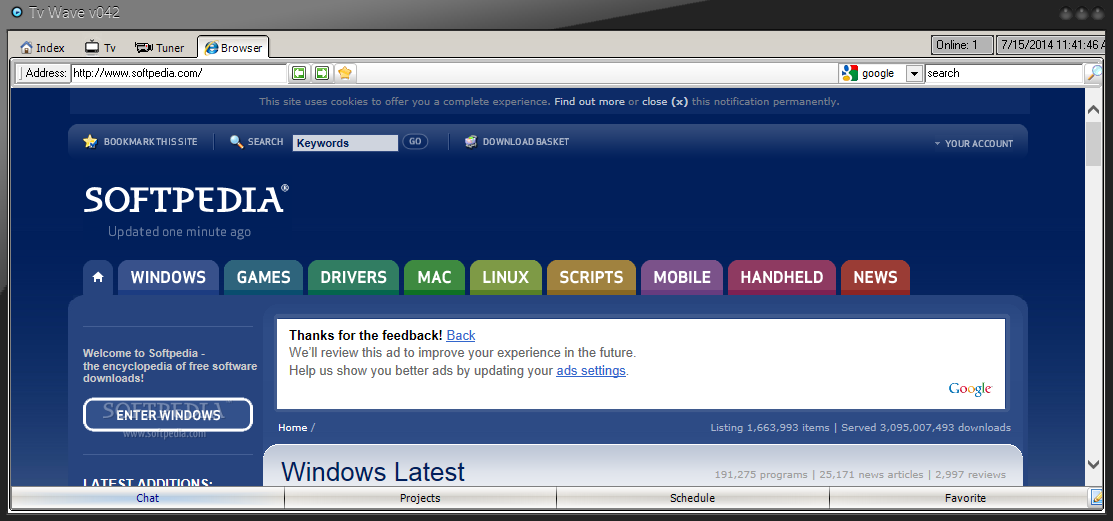Select the Browser tab
Image resolution: width=1113 pixels, height=521 pixels.
tap(234, 48)
